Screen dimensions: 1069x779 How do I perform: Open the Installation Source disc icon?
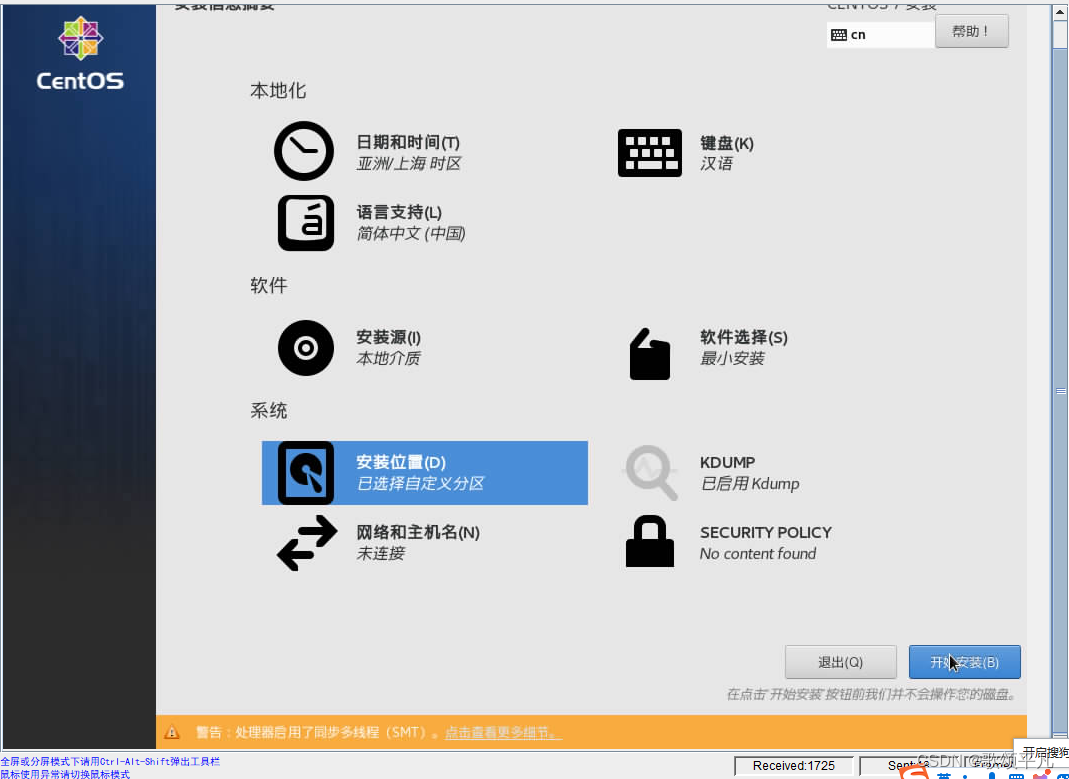pos(305,348)
